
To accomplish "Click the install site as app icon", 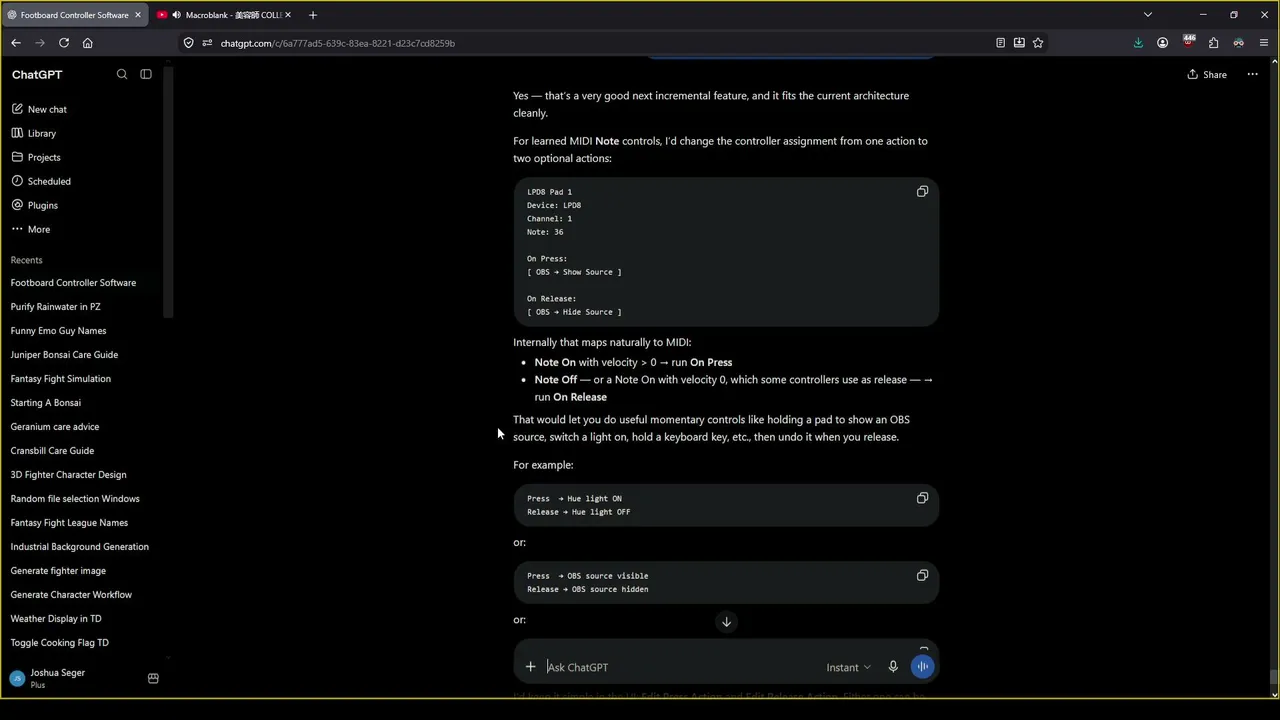I will 1019,43.
